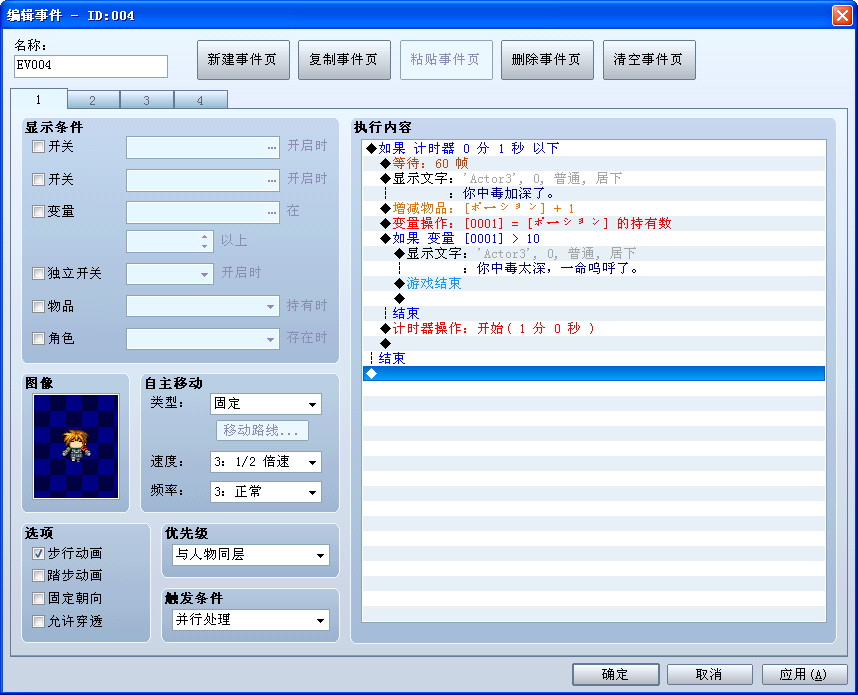
Task: Open the 触发条件 dropdown showing 并行处理
Action: 251,620
